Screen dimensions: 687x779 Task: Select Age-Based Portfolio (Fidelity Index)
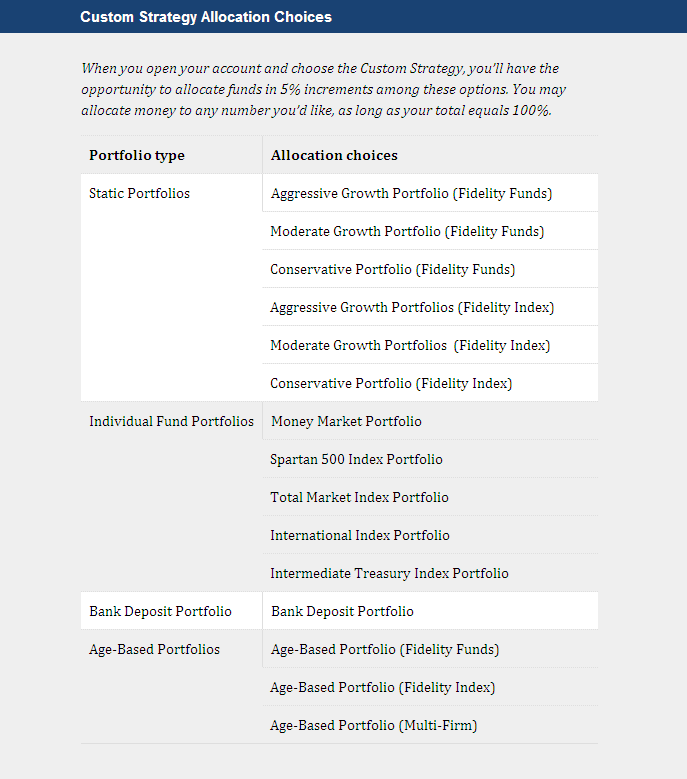(x=383, y=687)
